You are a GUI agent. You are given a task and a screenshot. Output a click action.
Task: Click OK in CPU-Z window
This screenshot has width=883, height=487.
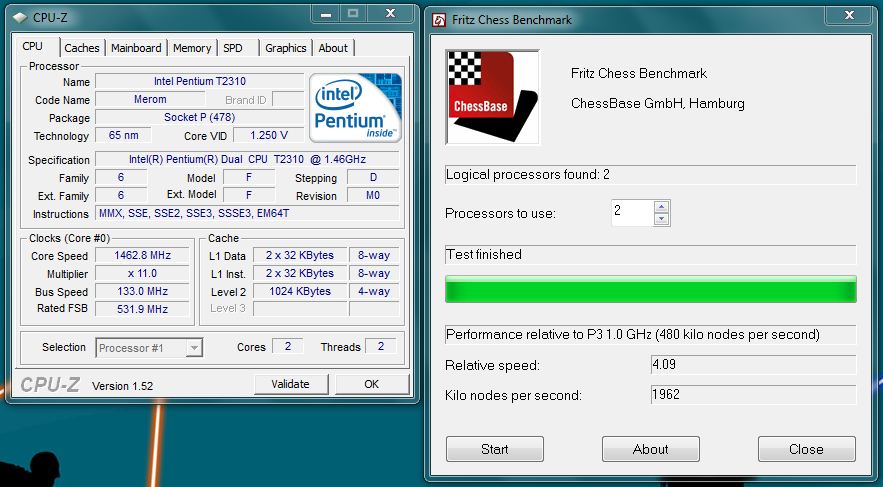(371, 384)
